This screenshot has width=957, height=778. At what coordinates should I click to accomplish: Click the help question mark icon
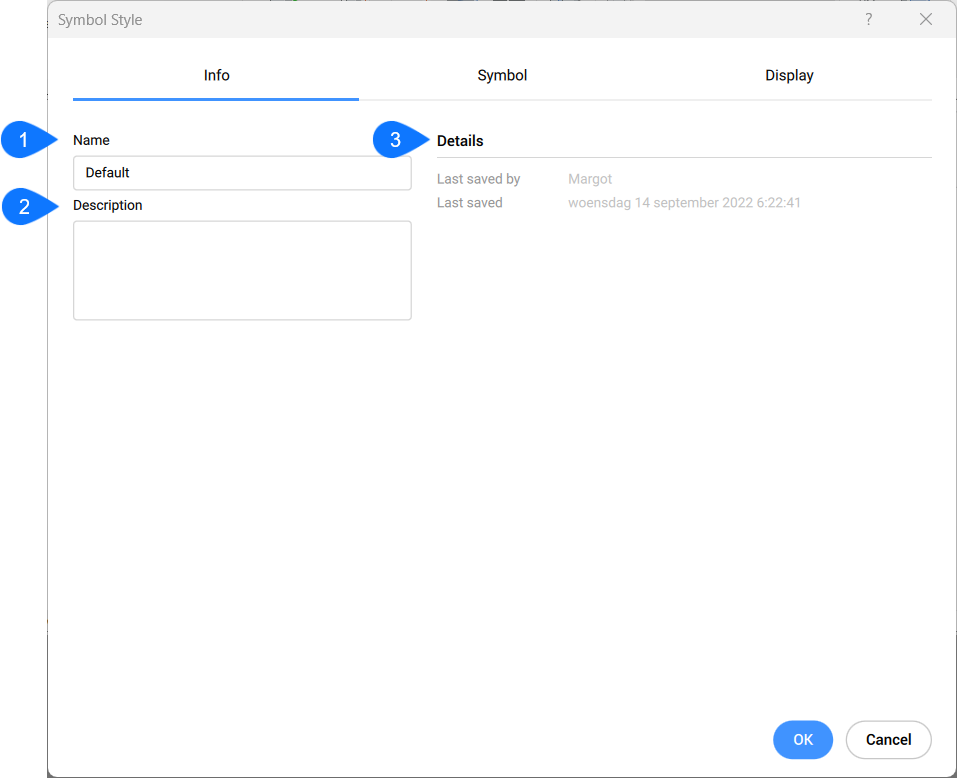pyautogui.click(x=868, y=20)
